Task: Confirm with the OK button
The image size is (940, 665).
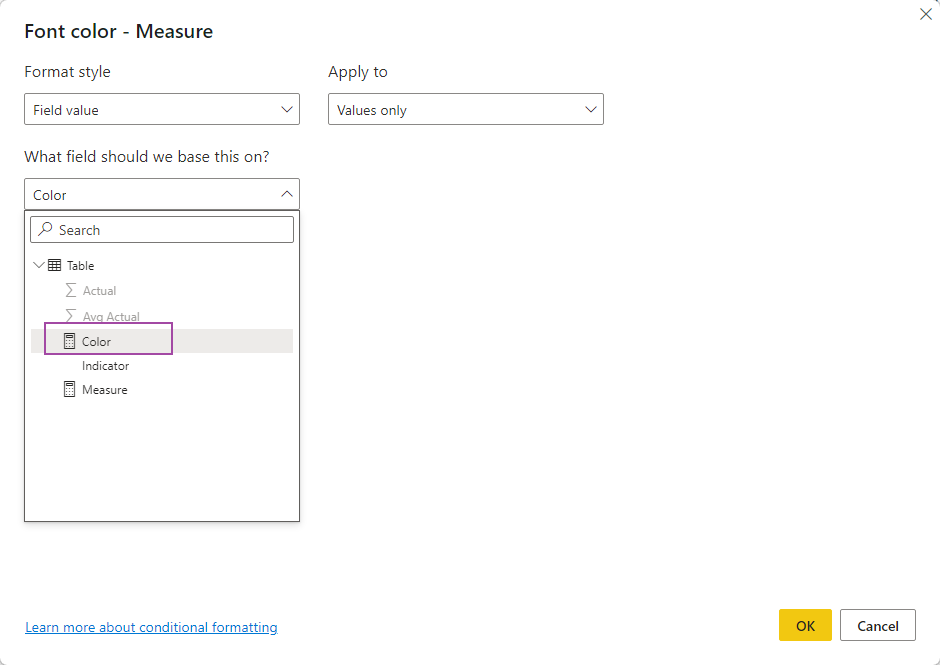Action: 805,625
